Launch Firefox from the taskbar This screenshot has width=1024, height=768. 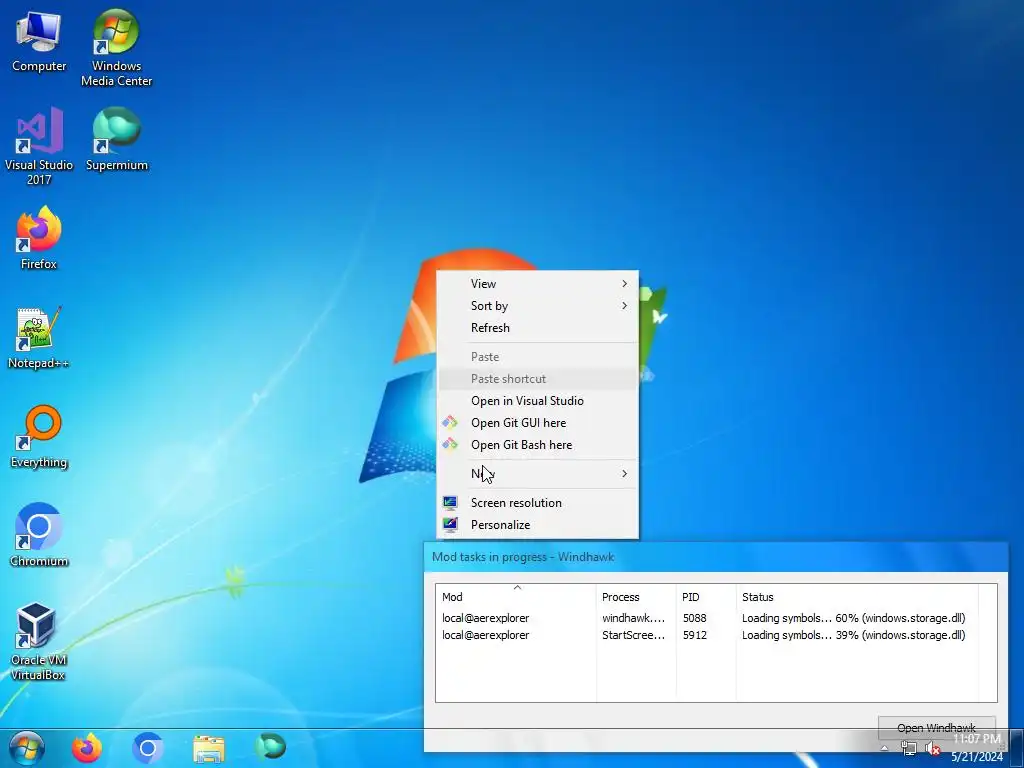coord(87,748)
